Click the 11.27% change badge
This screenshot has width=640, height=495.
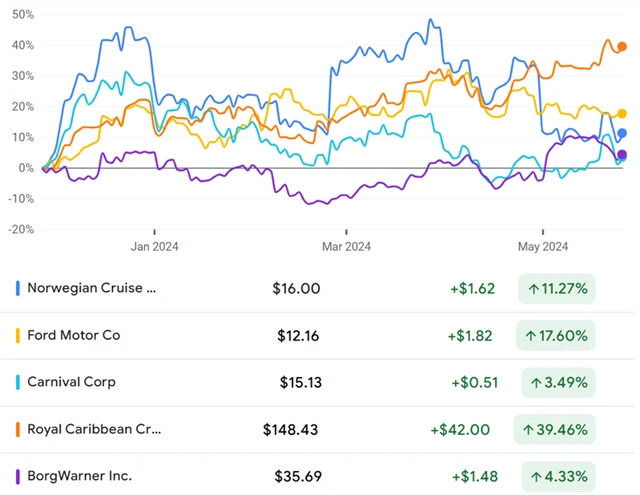point(556,289)
